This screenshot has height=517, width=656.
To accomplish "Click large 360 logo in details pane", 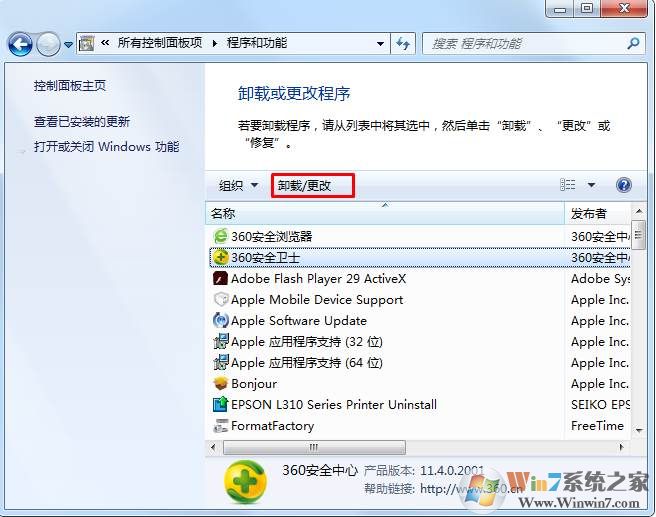I will (246, 481).
